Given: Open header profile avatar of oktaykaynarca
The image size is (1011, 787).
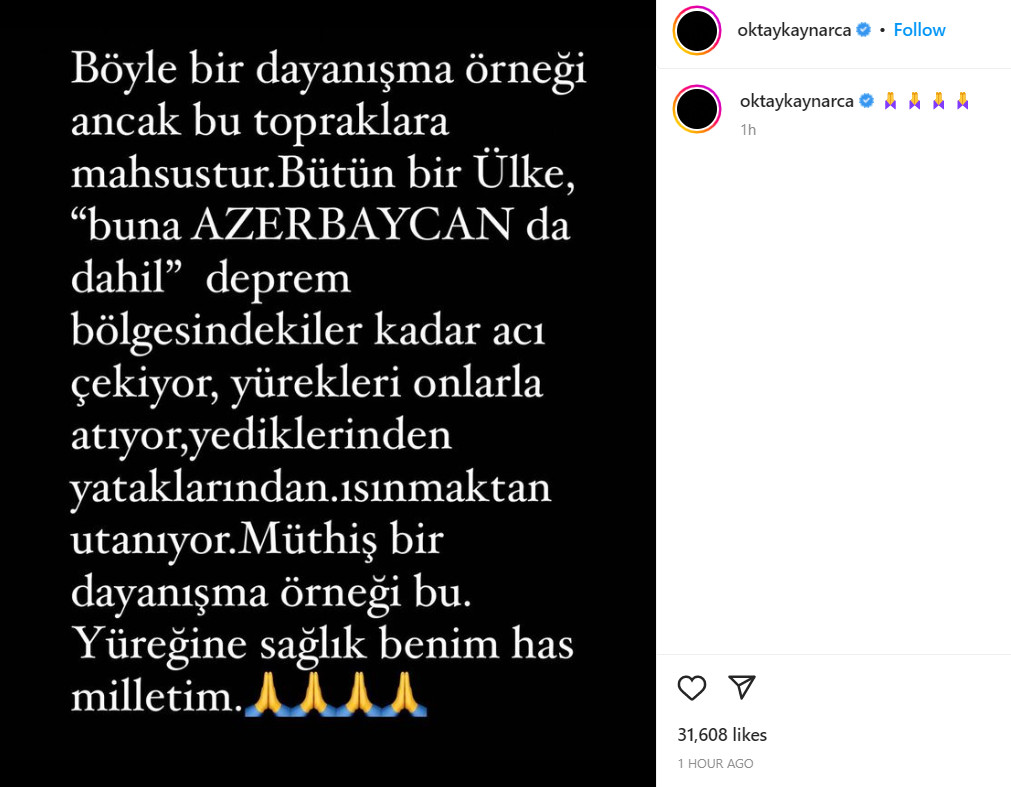Looking at the screenshot, I should click(697, 30).
